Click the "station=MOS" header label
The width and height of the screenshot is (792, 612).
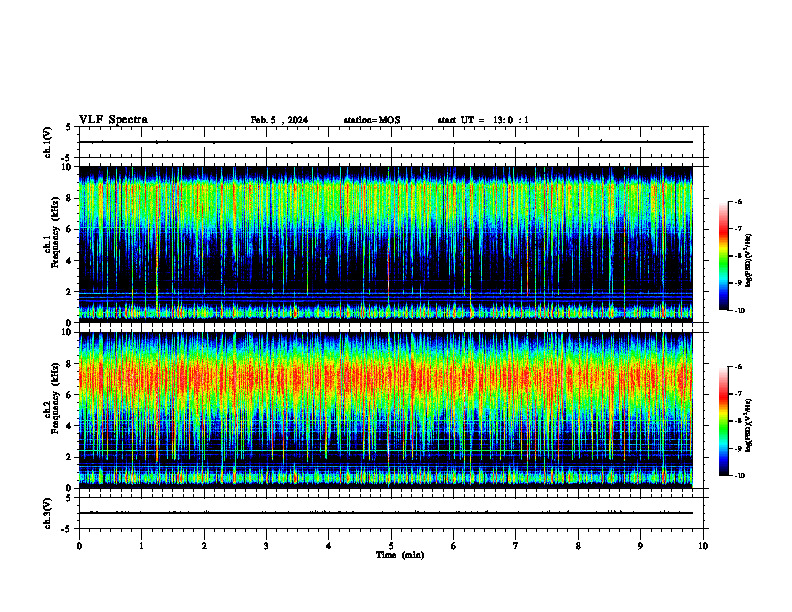pos(372,120)
